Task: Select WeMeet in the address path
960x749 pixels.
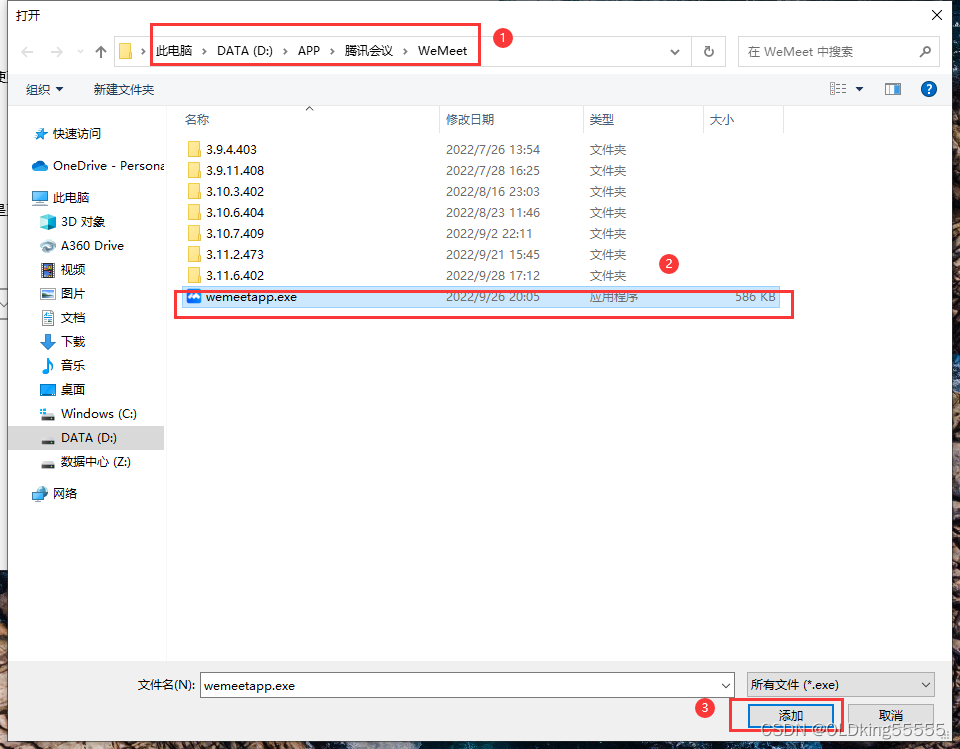Action: click(x=443, y=51)
